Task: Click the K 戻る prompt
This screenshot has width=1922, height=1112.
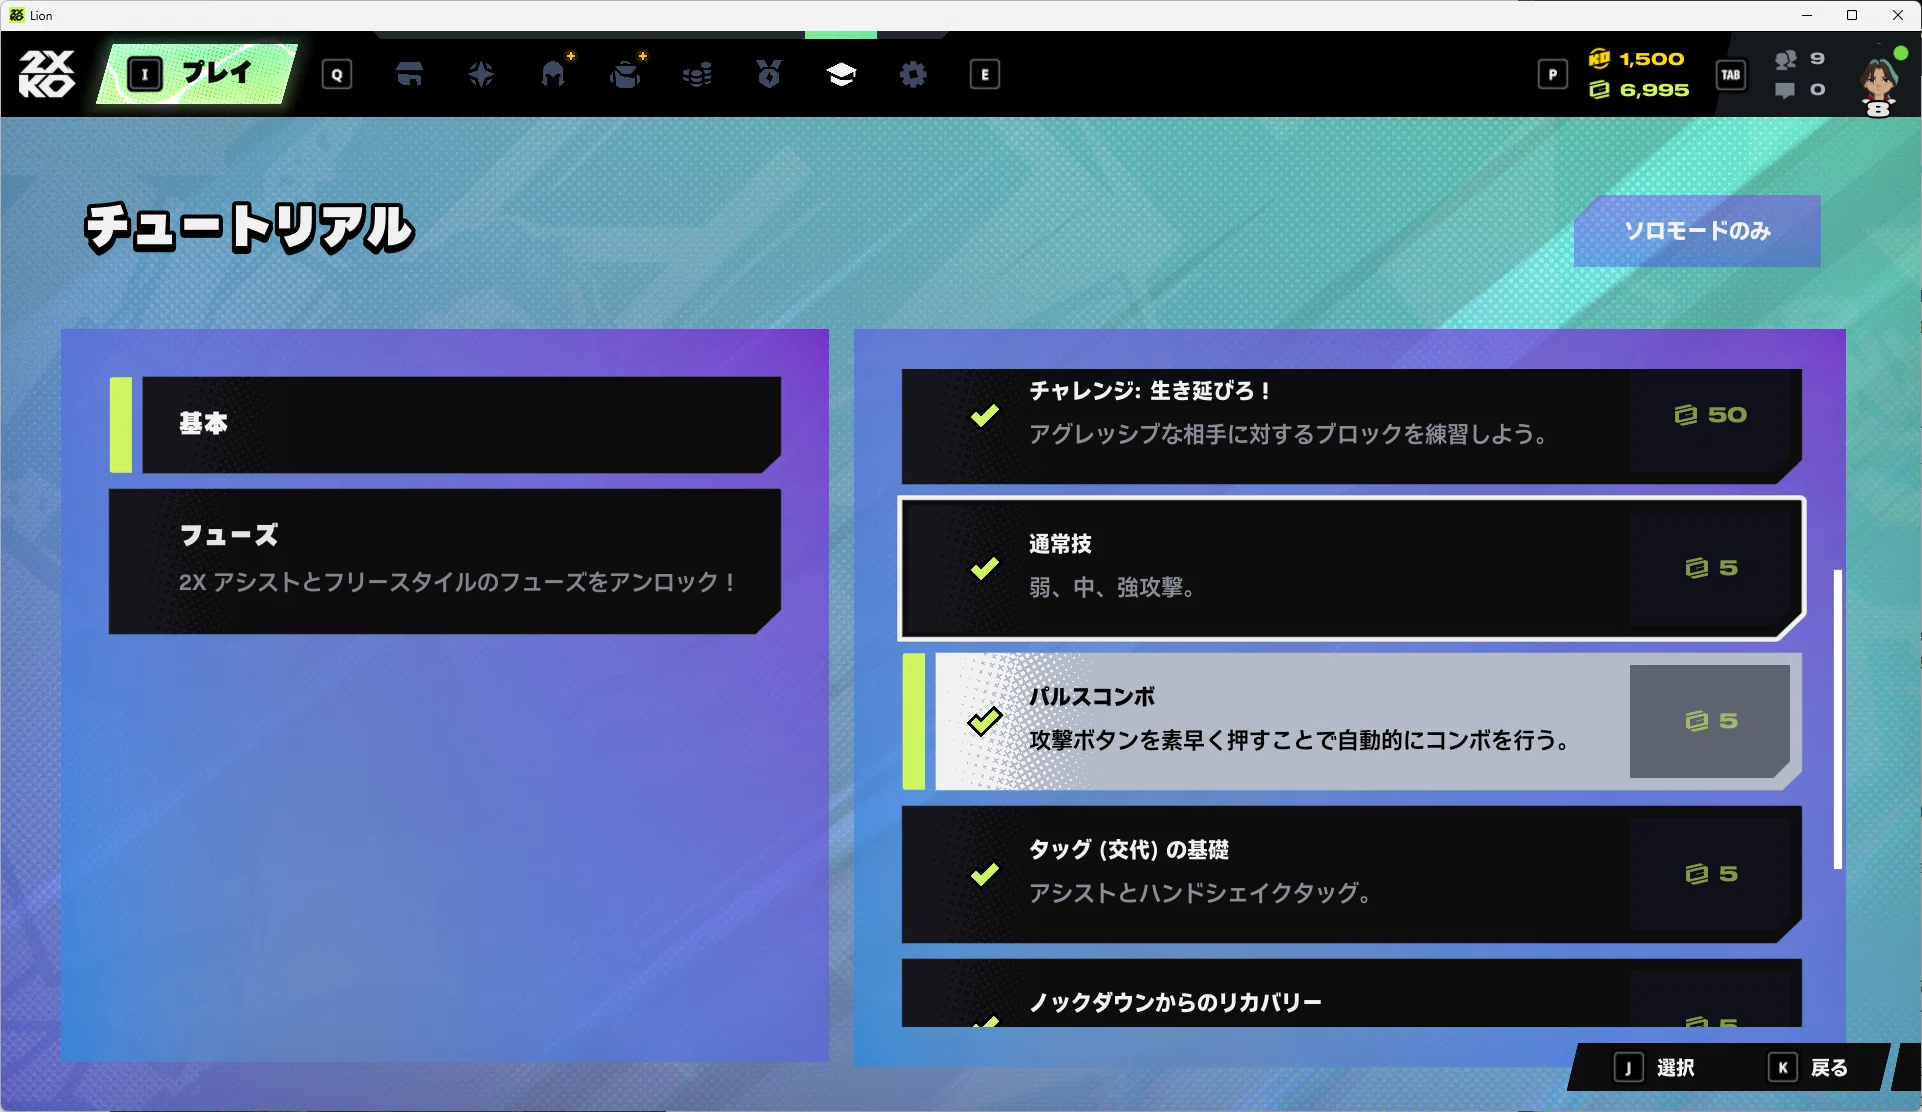Action: [x=1808, y=1068]
